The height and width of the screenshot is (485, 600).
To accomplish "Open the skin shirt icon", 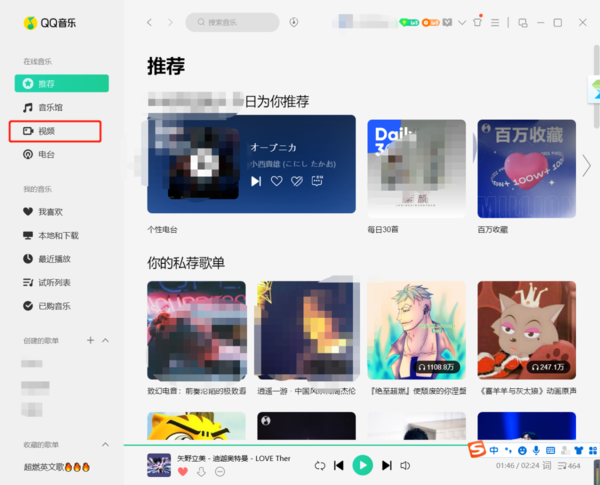I will (x=477, y=22).
